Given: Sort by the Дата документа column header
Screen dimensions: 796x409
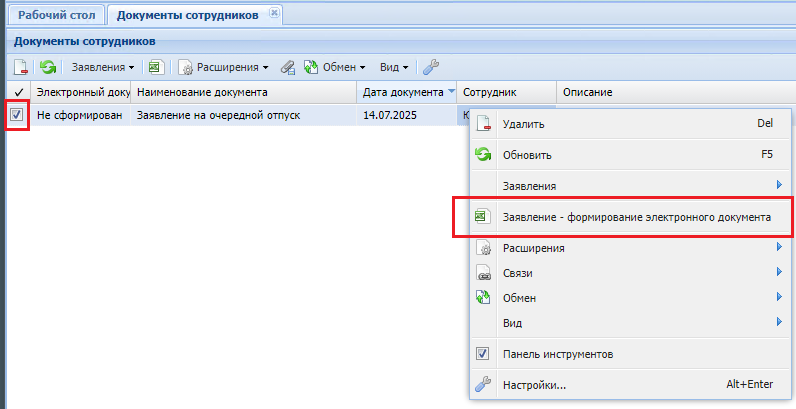Looking at the screenshot, I should point(403,92).
